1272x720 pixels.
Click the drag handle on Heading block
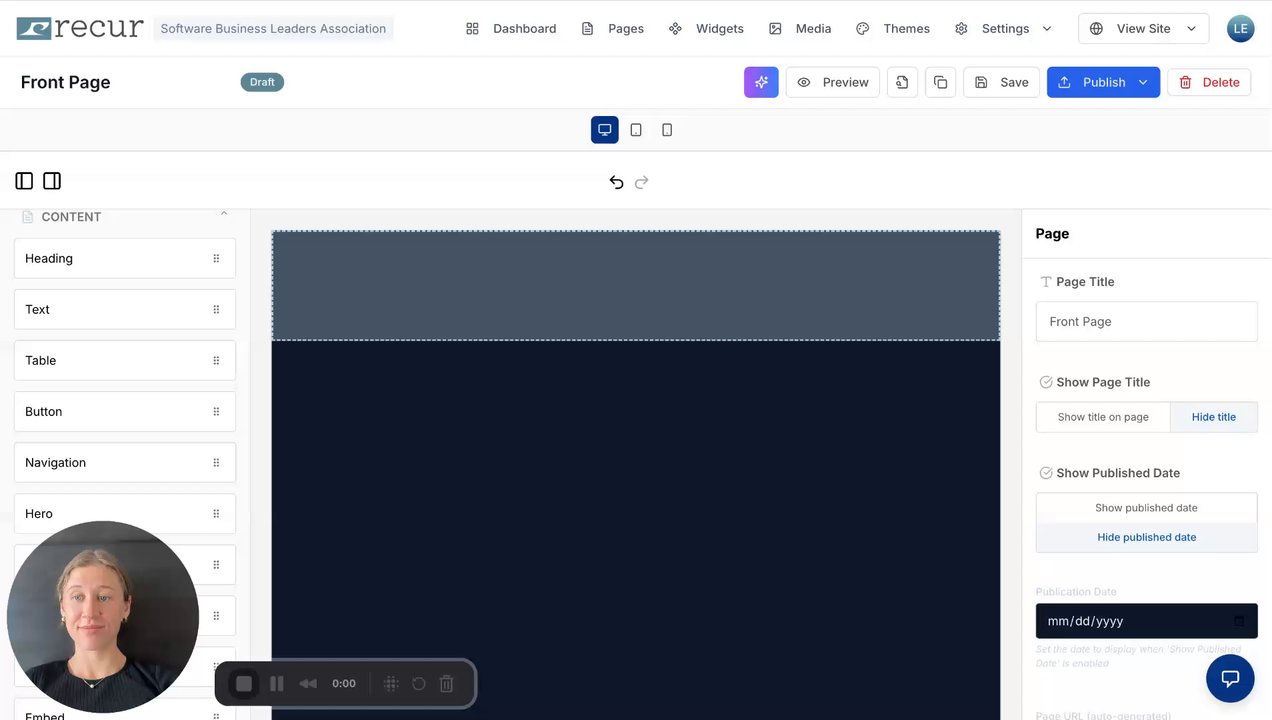click(216, 258)
